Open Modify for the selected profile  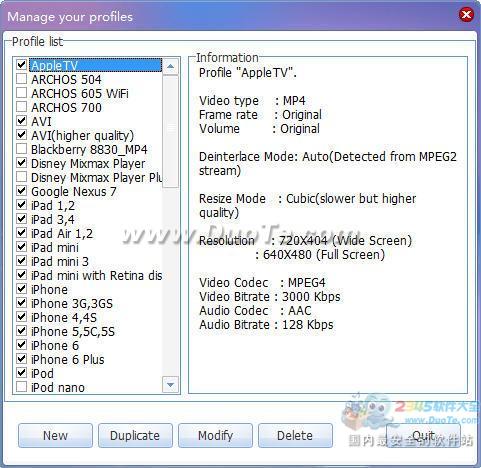click(x=215, y=435)
